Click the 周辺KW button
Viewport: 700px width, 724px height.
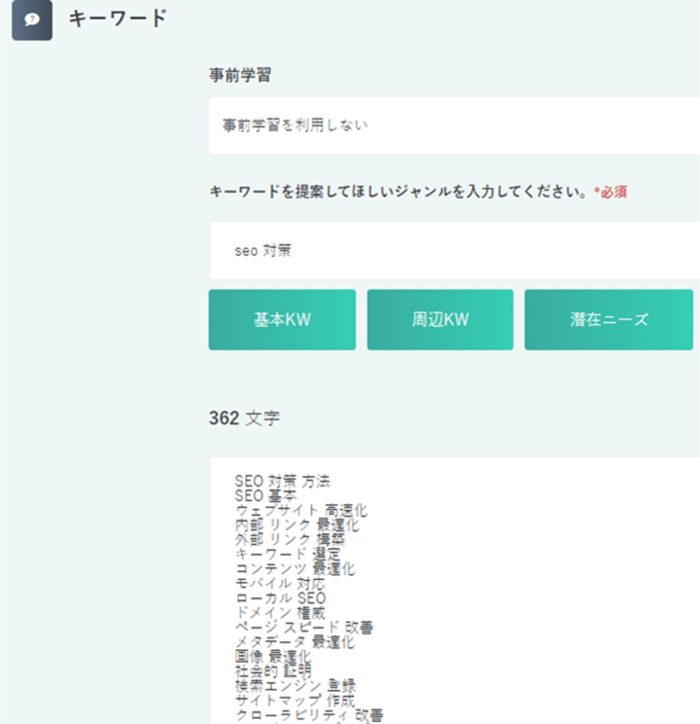[440, 320]
